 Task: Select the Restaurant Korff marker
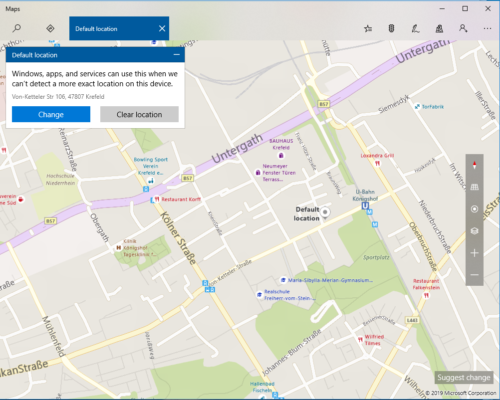(157, 199)
